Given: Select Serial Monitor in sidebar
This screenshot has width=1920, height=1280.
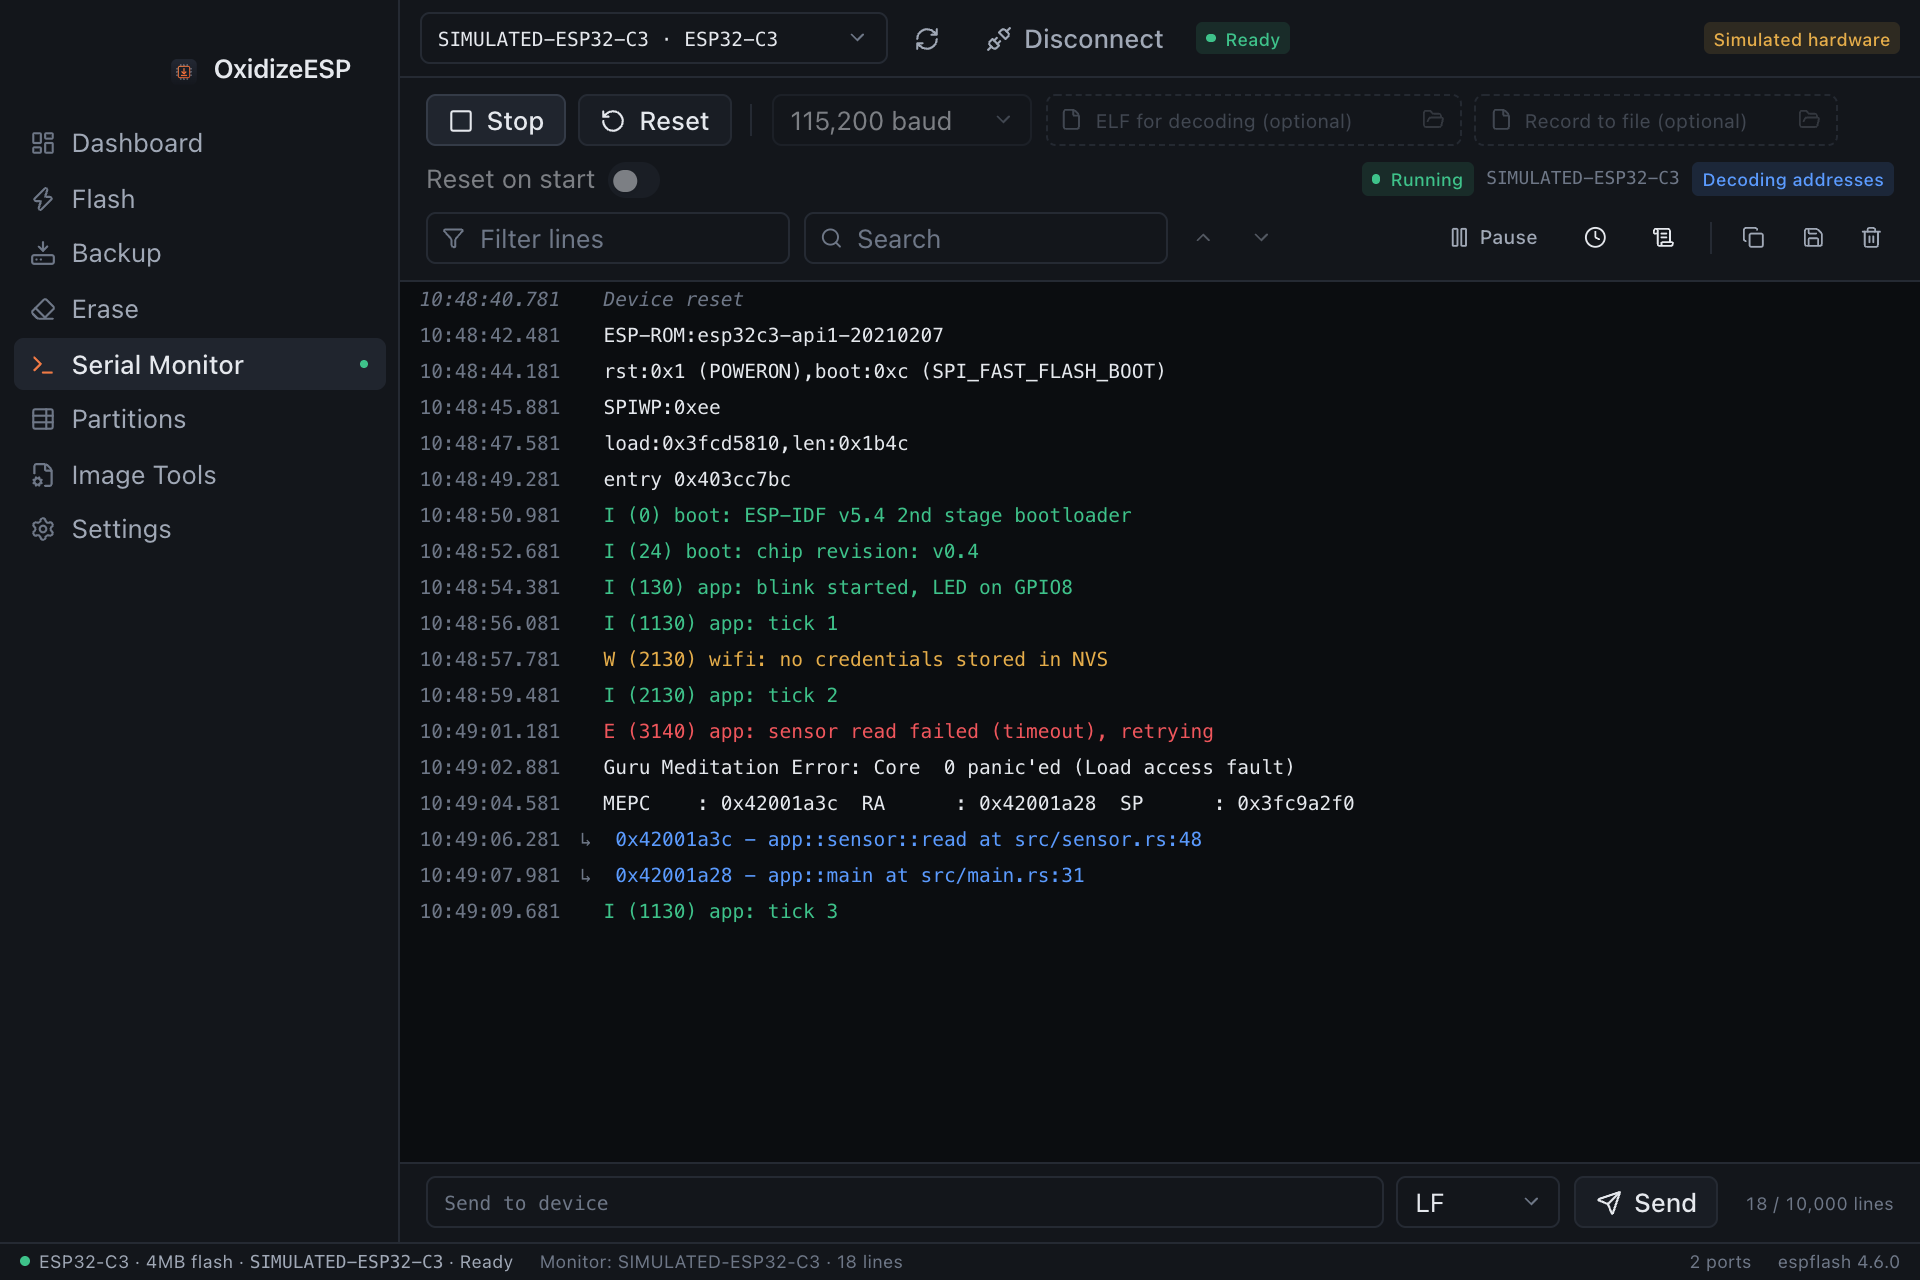Looking at the screenshot, I should pos(200,364).
